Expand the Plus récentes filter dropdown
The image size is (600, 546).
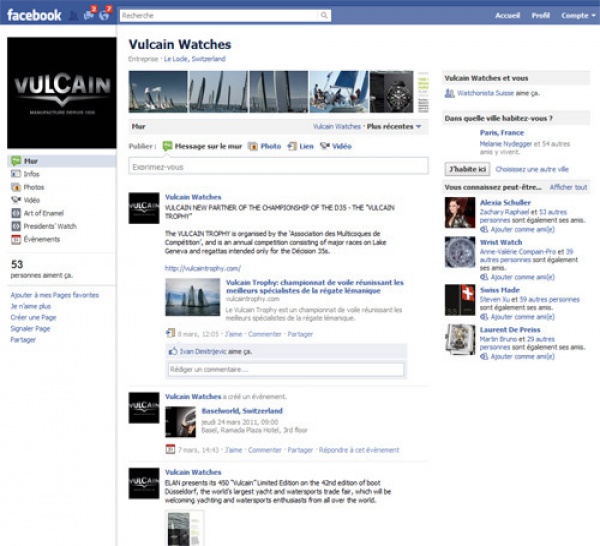pos(394,127)
